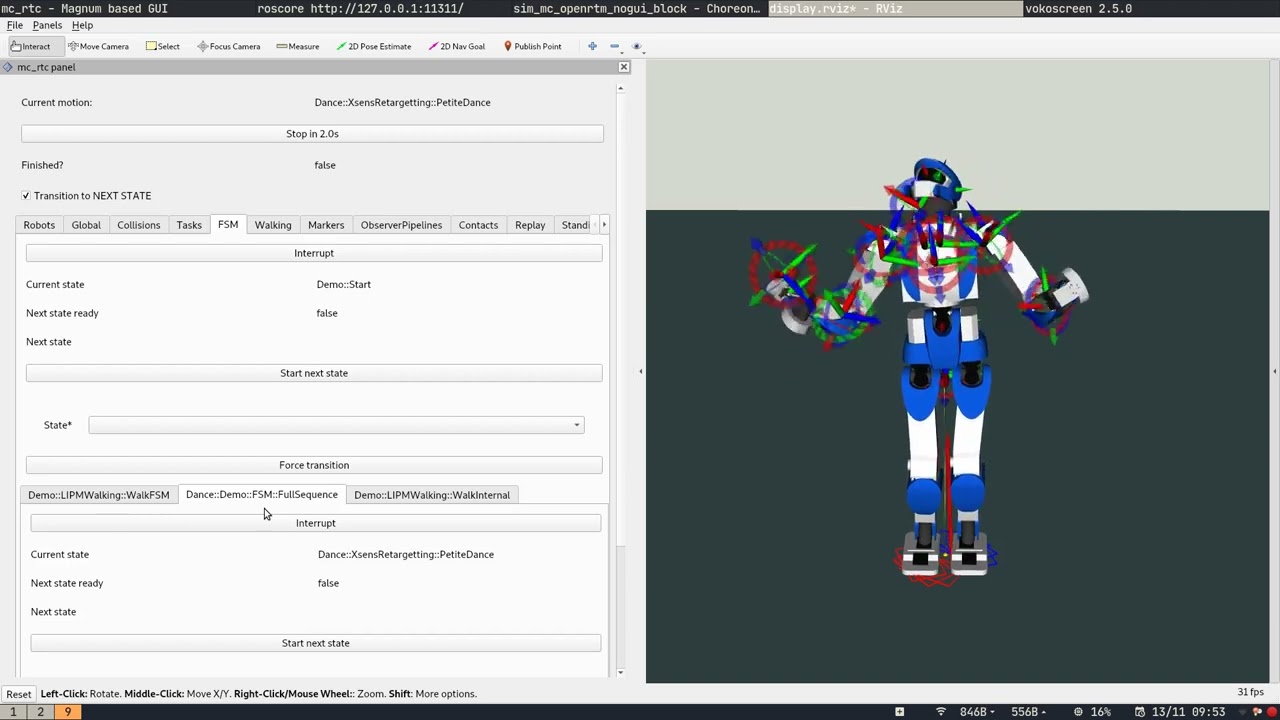
Task: Select the Dance::Demo::FSM::FullSequence tab
Action: [x=262, y=494]
